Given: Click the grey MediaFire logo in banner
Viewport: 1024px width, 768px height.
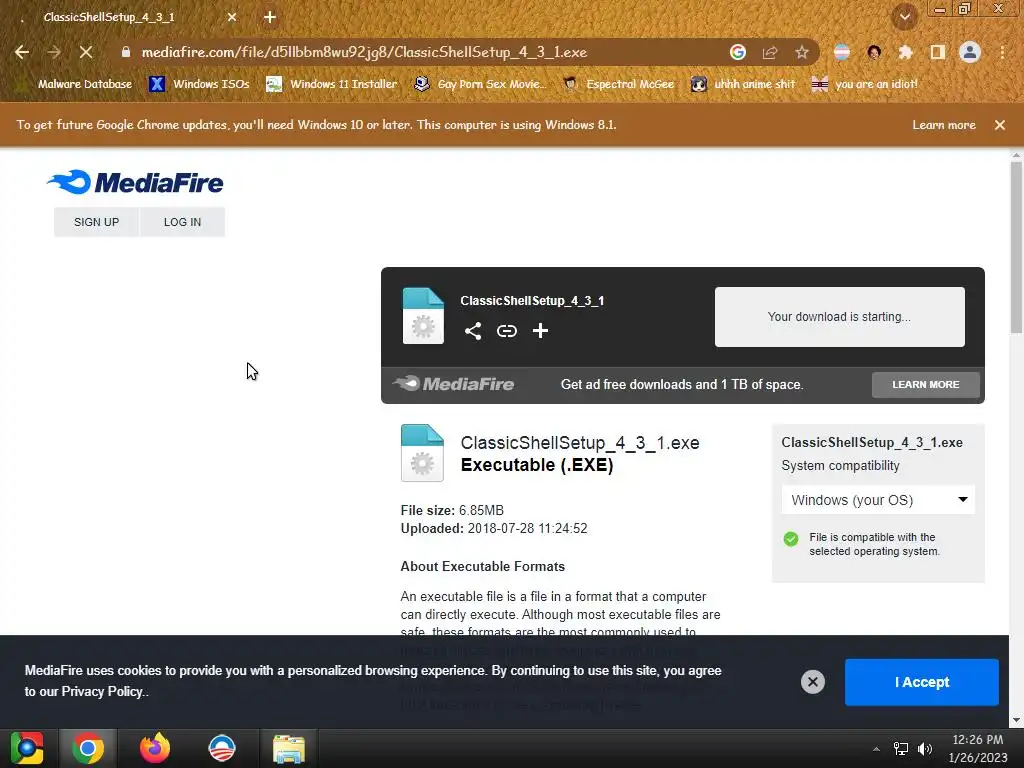Looking at the screenshot, I should 453,384.
